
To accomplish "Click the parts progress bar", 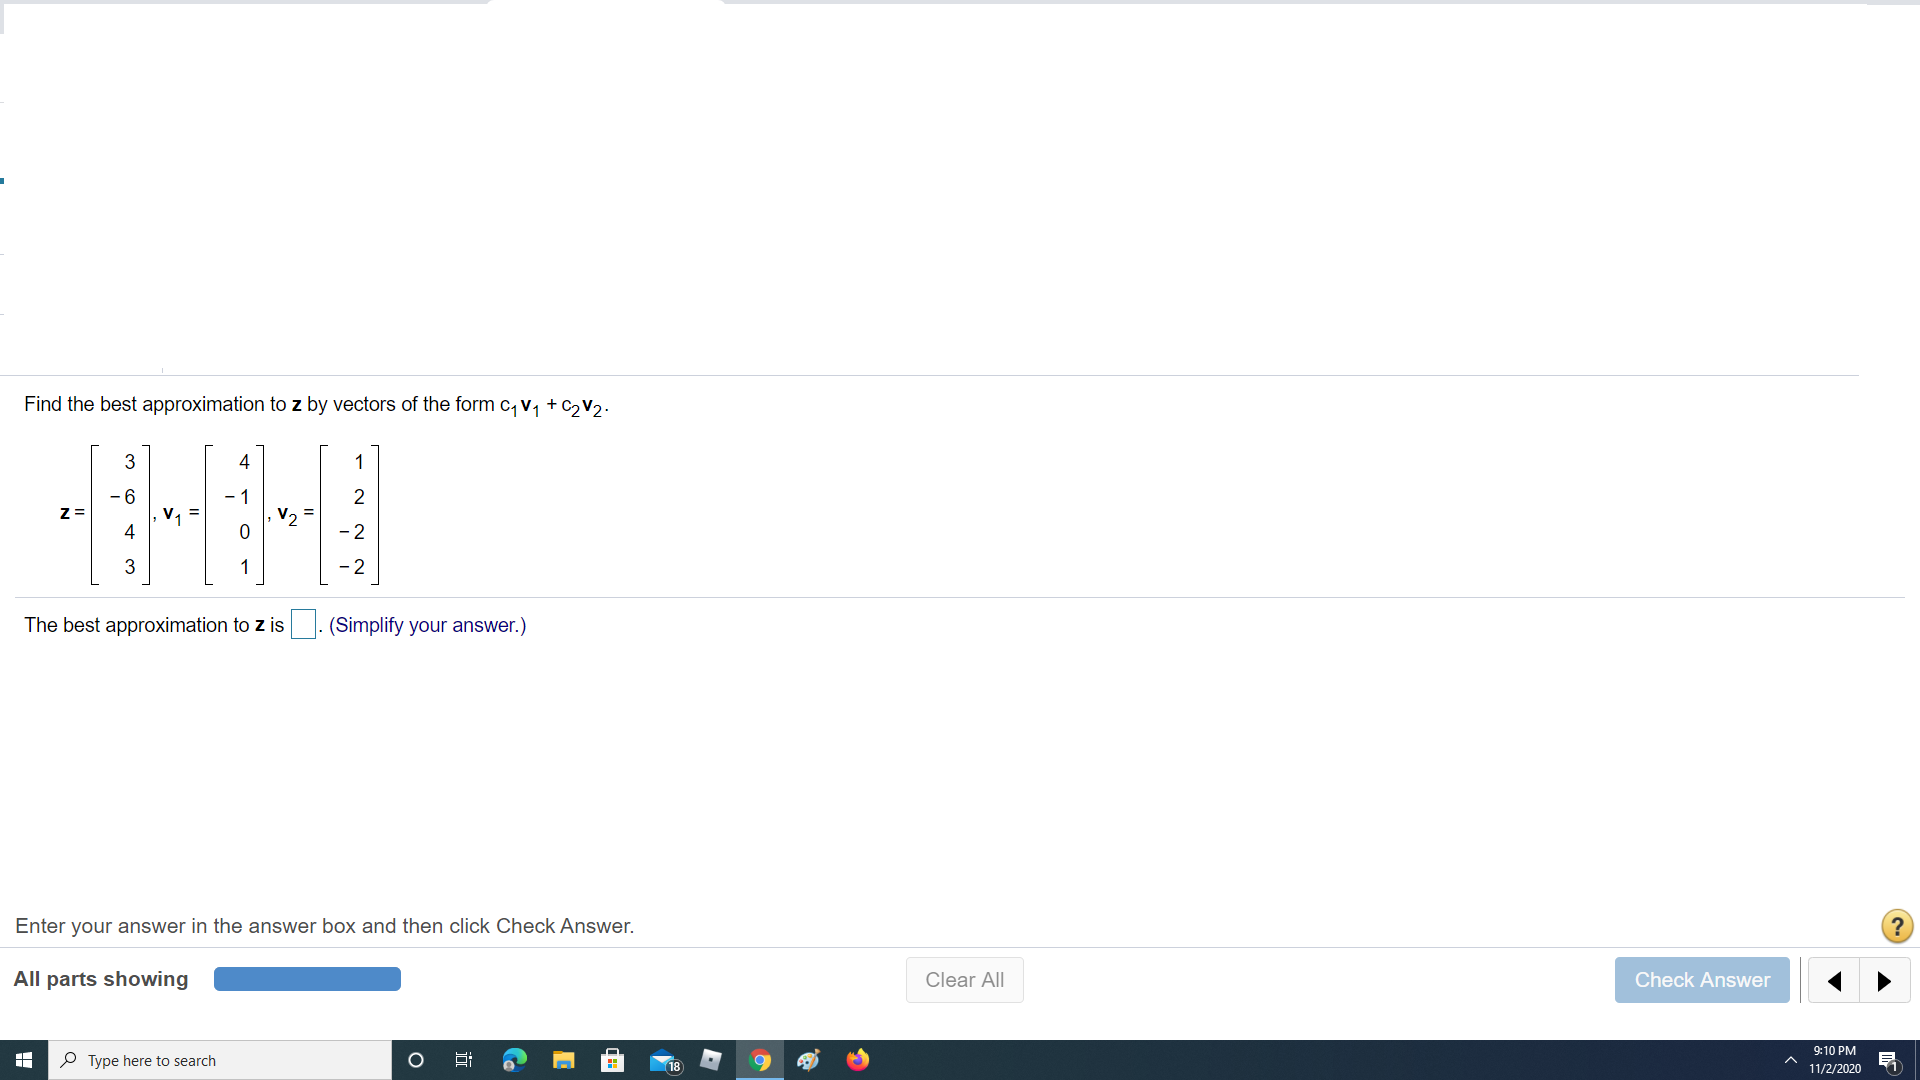I will point(307,979).
